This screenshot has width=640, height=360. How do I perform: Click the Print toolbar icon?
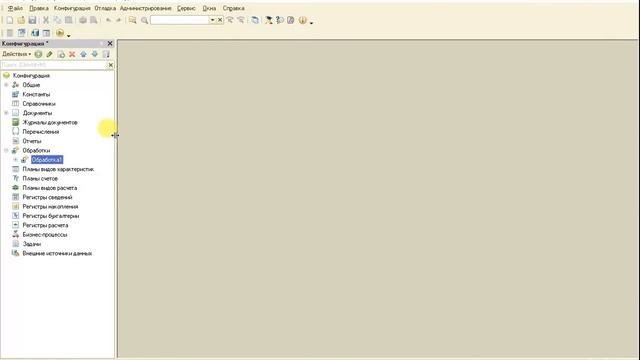tap(83, 20)
